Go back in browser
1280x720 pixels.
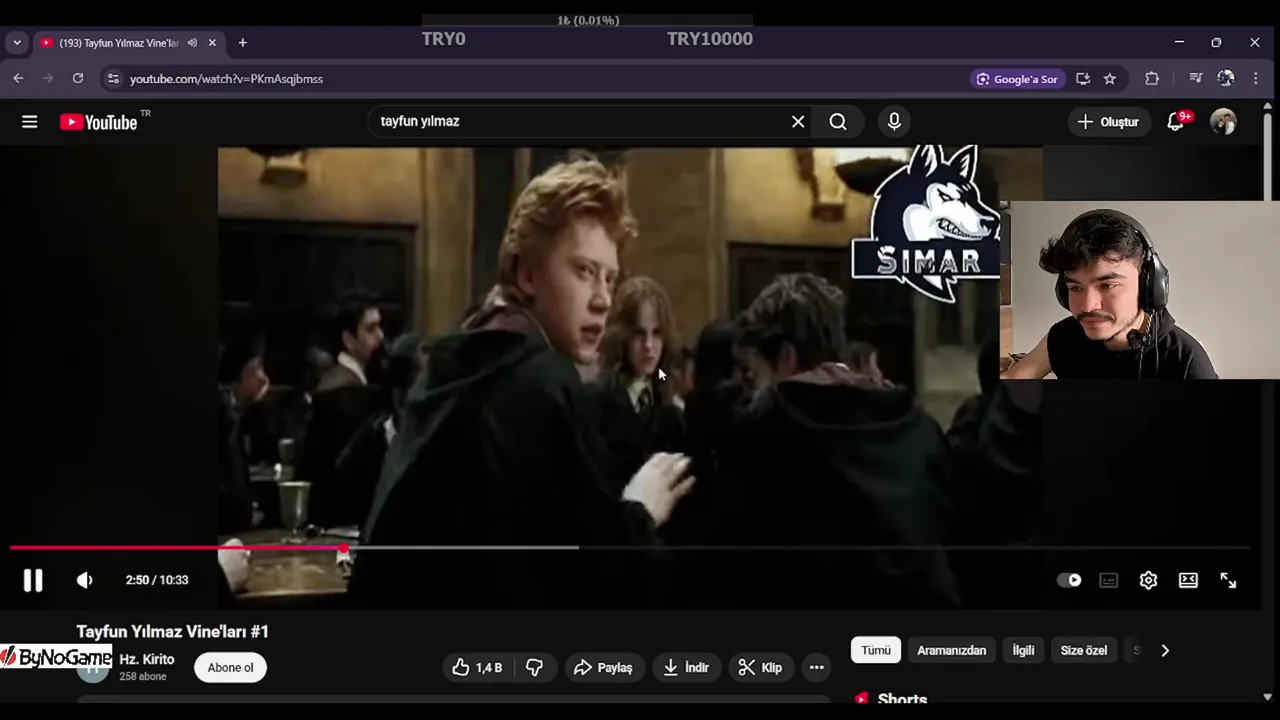(18, 78)
